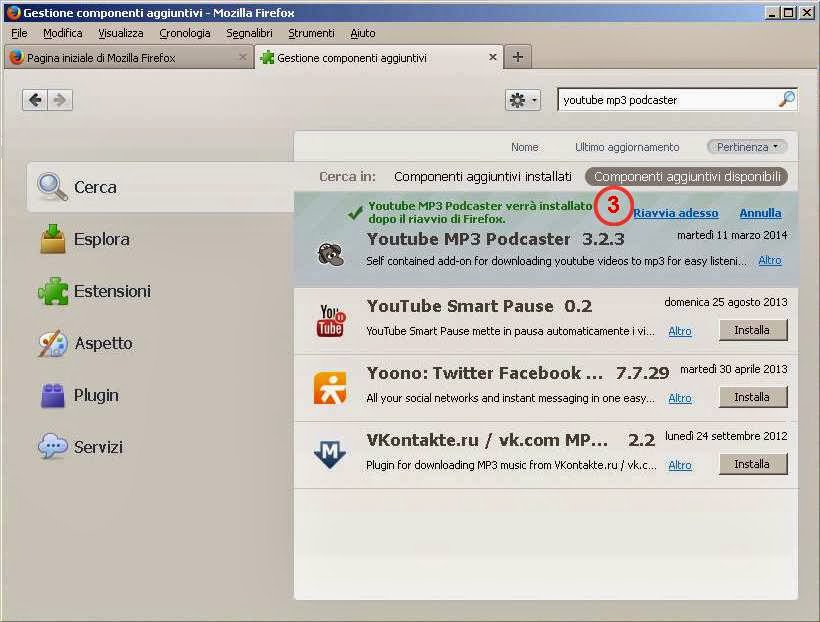Screen dimensions: 820x622
Task: Open the Esplora category
Action: (85, 239)
